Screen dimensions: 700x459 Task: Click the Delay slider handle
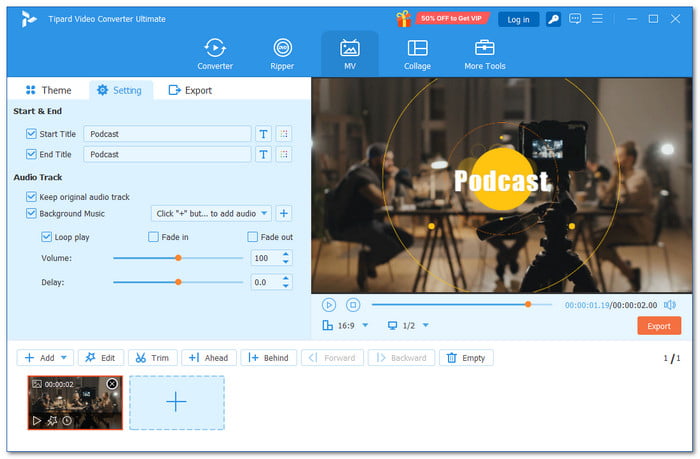(178, 282)
